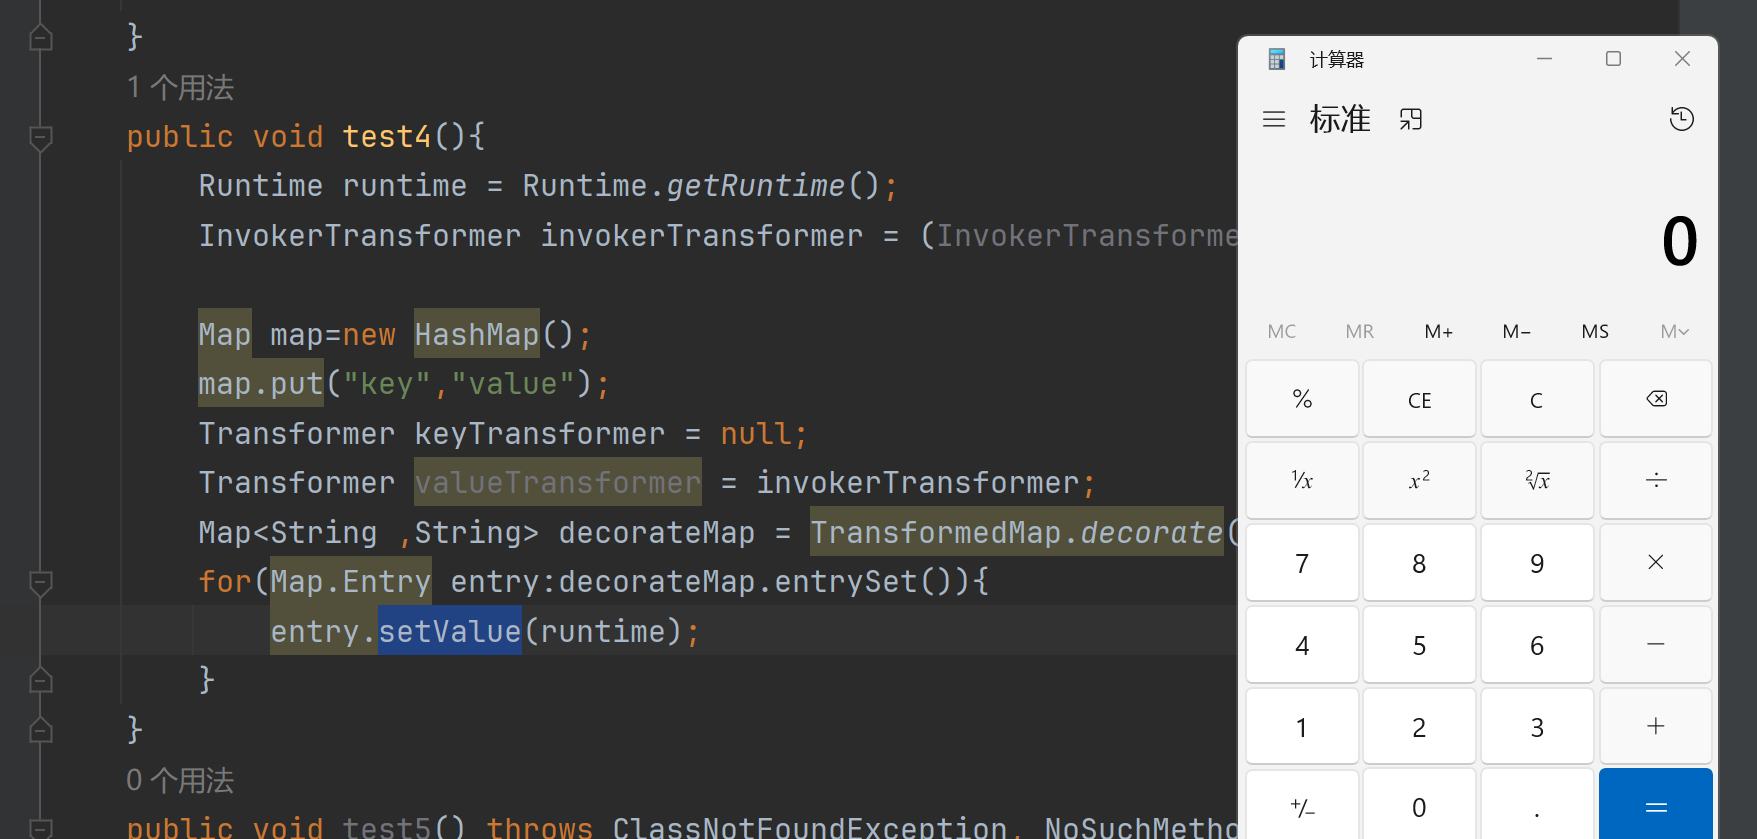The image size is (1757, 839).
Task: Click the M- memory subtract button
Action: (x=1517, y=332)
